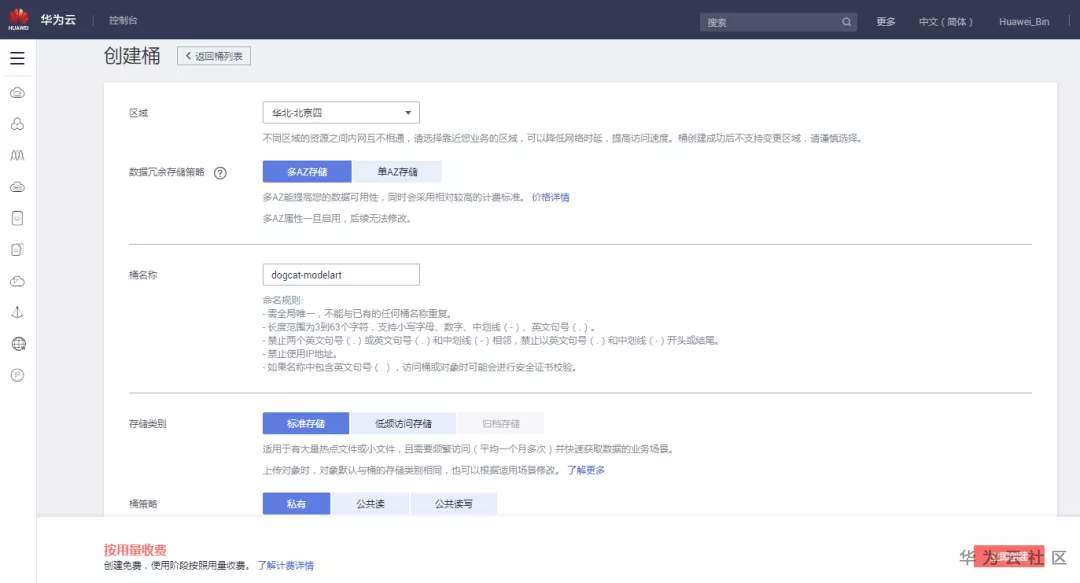Click the 按用量收费 text
1080x583 pixels.
click(x=135, y=549)
